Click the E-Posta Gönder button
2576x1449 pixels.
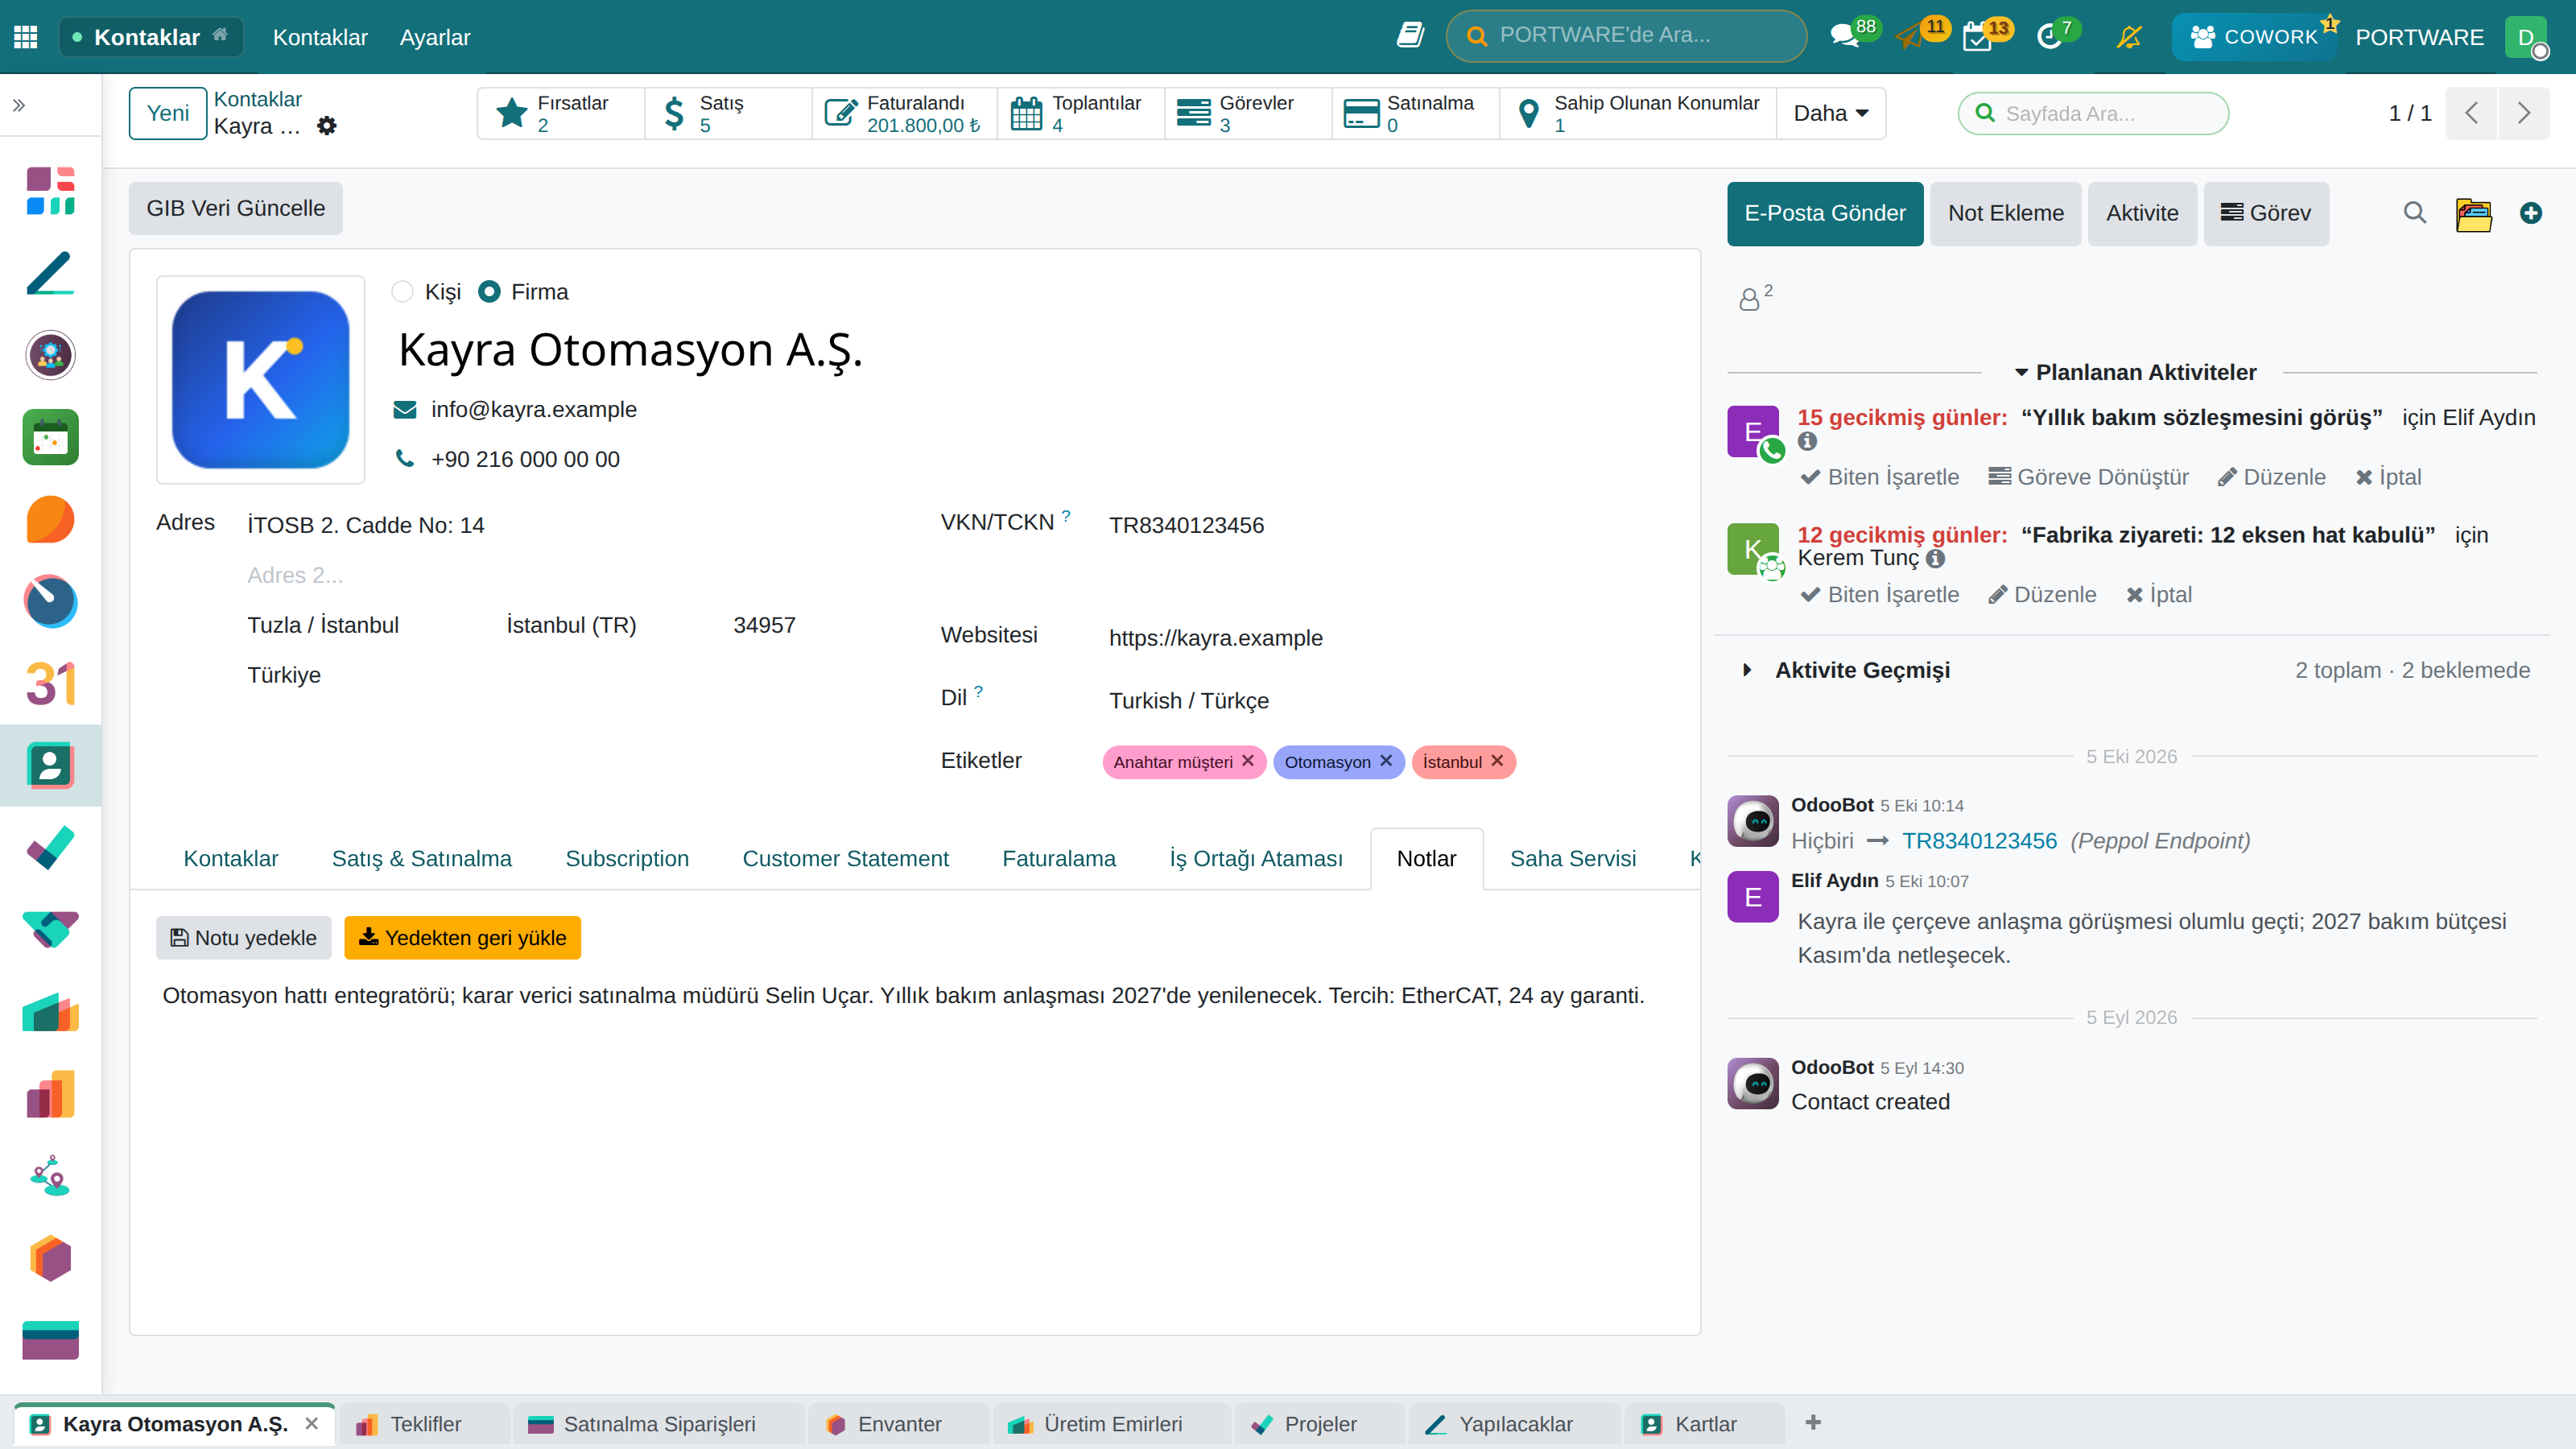(1825, 213)
